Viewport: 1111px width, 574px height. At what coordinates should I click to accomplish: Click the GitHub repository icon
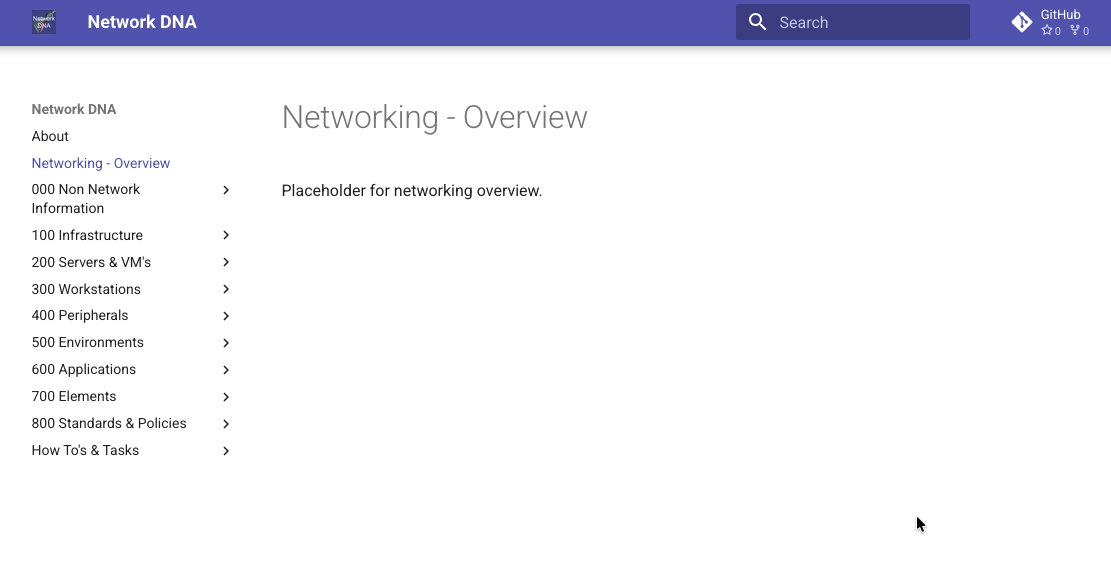click(x=1021, y=22)
